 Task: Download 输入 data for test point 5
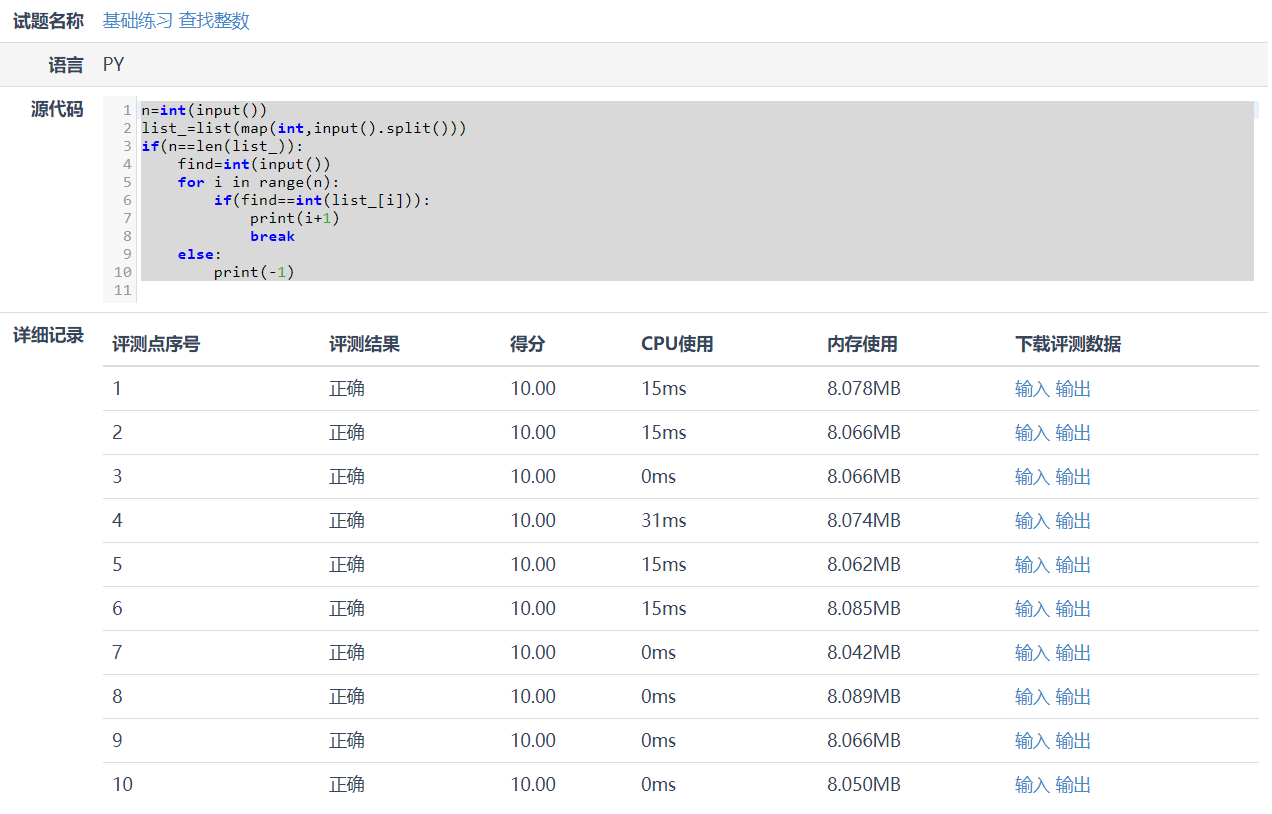(x=1032, y=565)
